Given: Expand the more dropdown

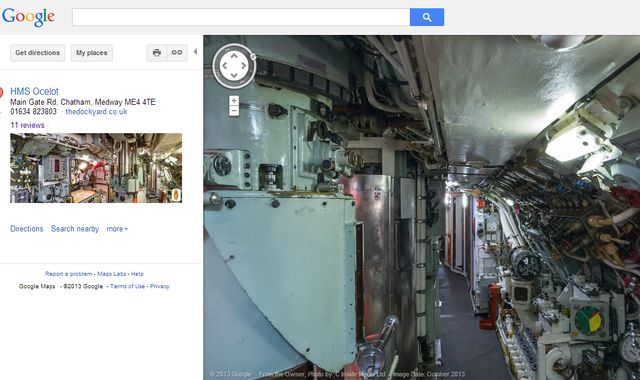Looking at the screenshot, I should [x=117, y=229].
